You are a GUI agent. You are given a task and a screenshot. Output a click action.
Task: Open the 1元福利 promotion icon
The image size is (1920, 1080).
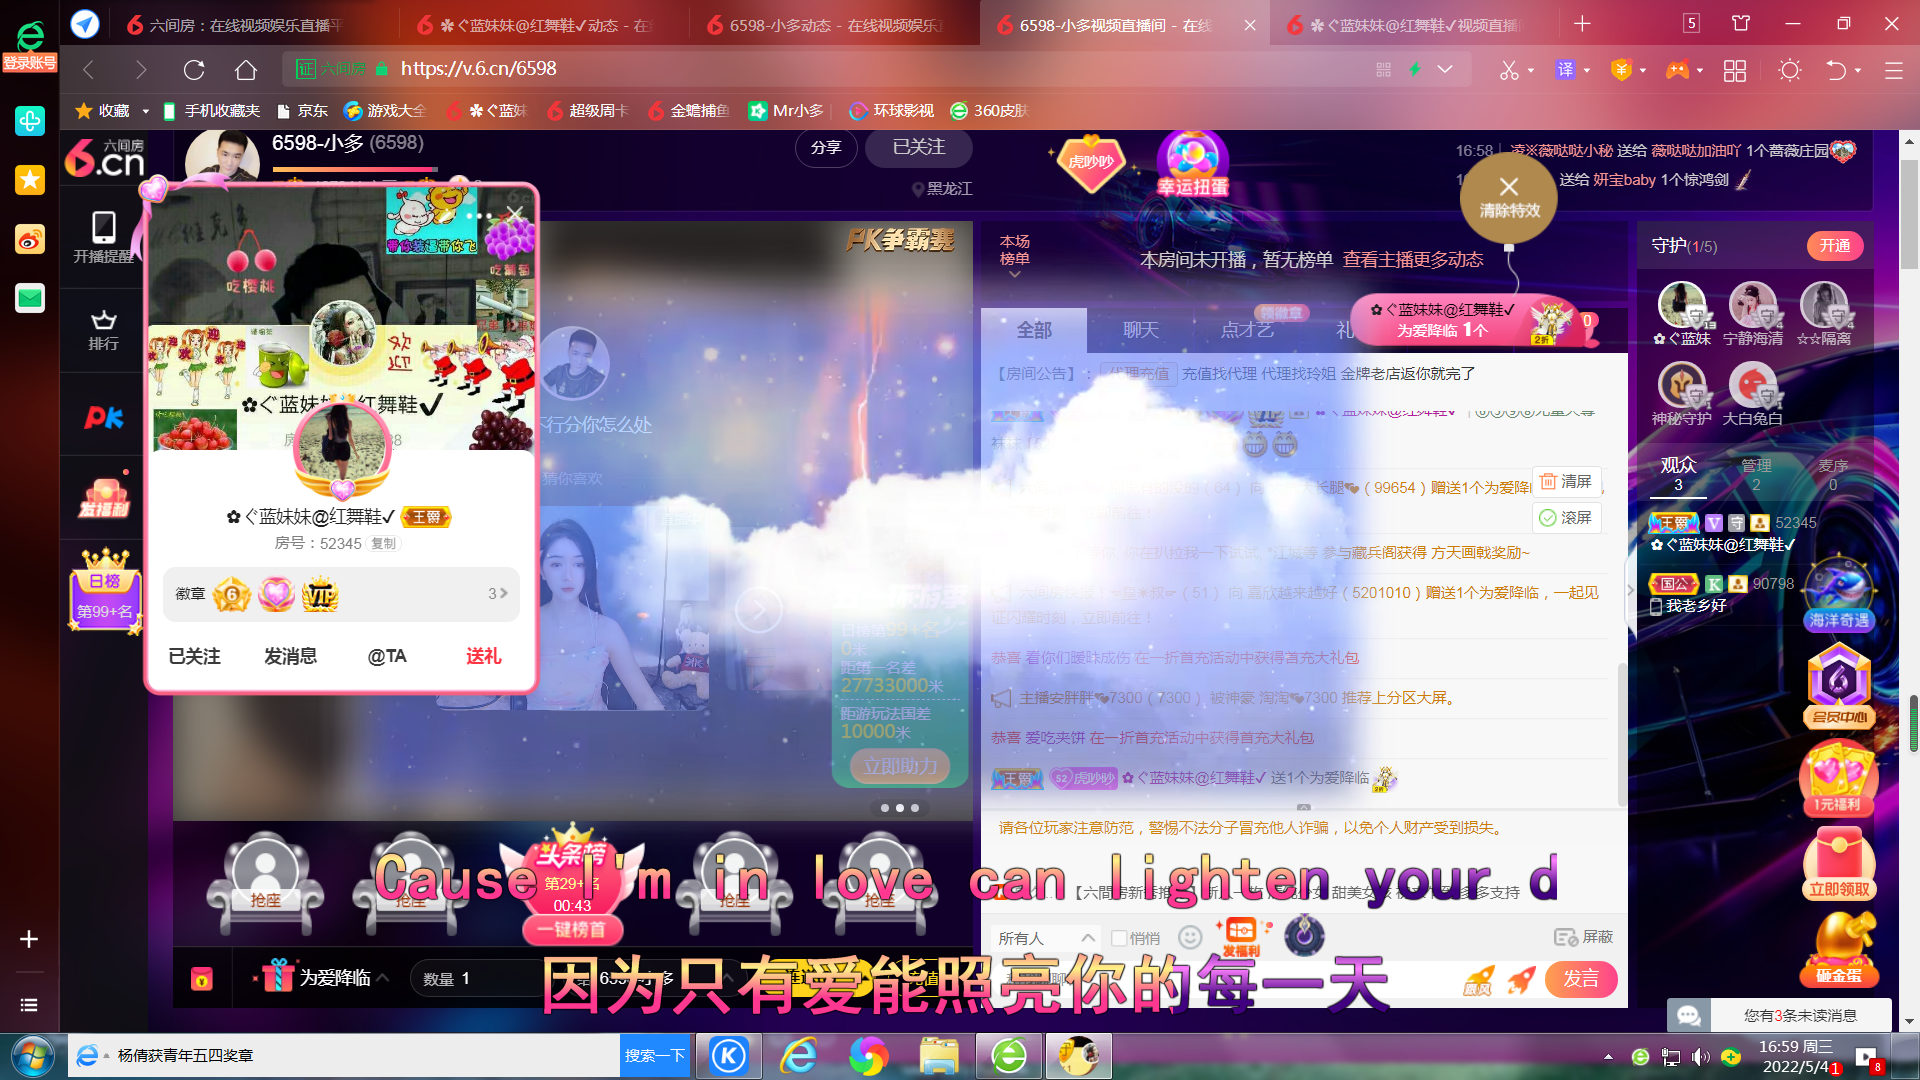[1838, 777]
